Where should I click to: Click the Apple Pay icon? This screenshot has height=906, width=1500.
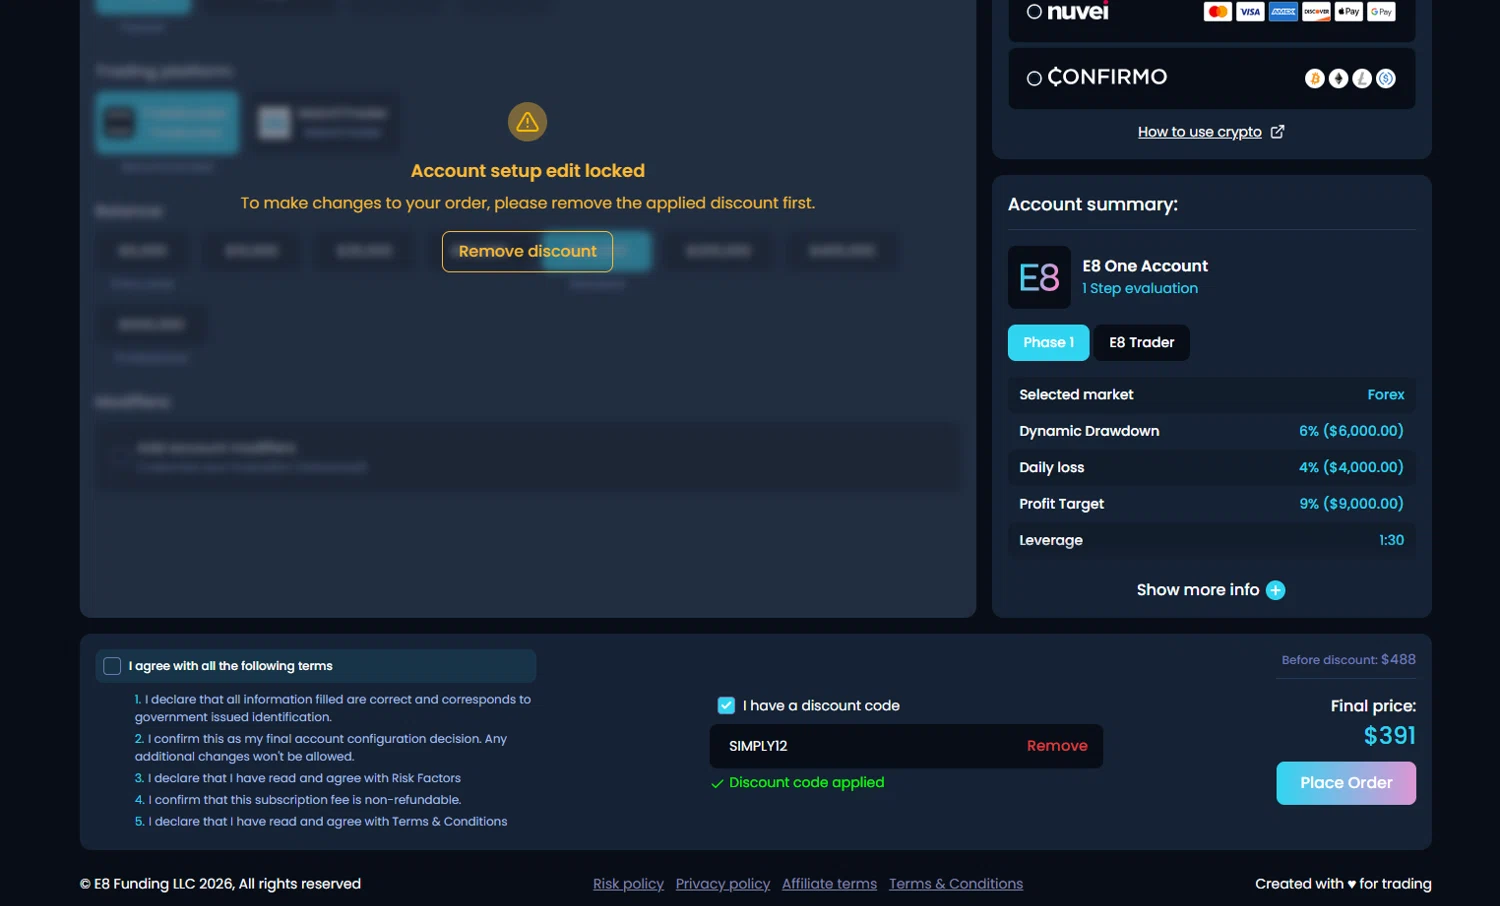(1349, 12)
